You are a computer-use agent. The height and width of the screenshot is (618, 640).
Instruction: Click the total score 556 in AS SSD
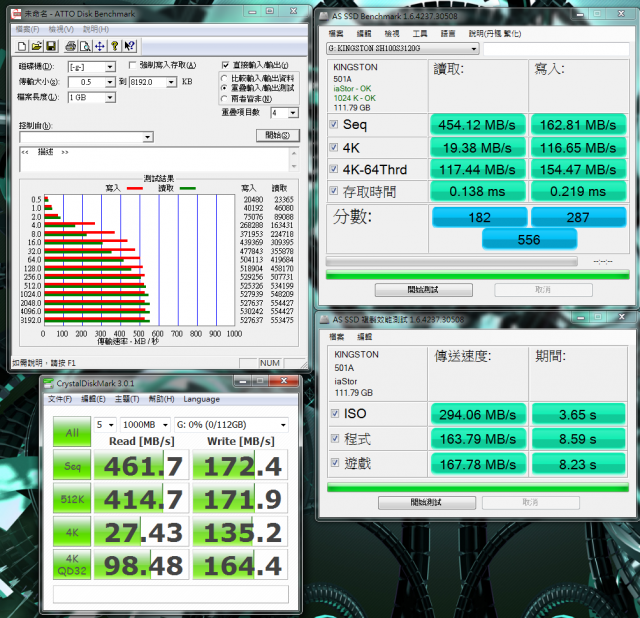point(529,239)
